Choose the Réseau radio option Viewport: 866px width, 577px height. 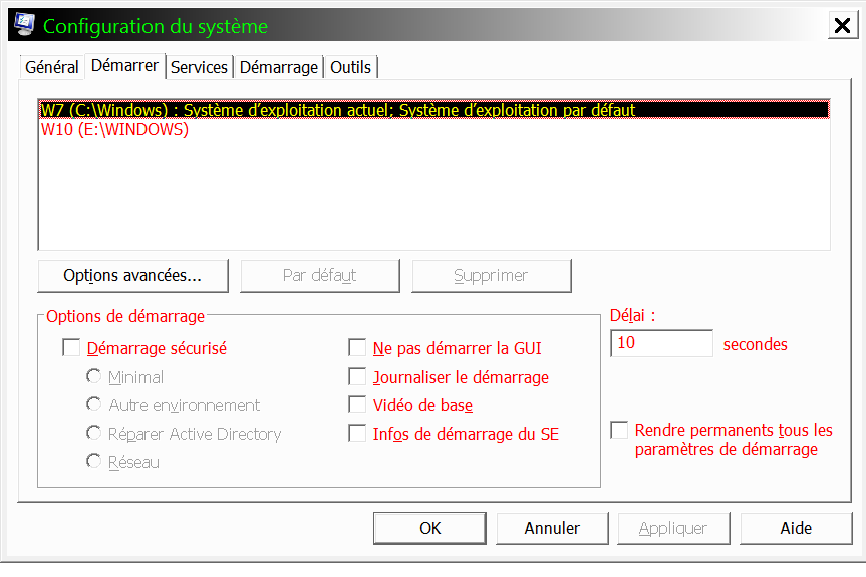[x=93, y=460]
